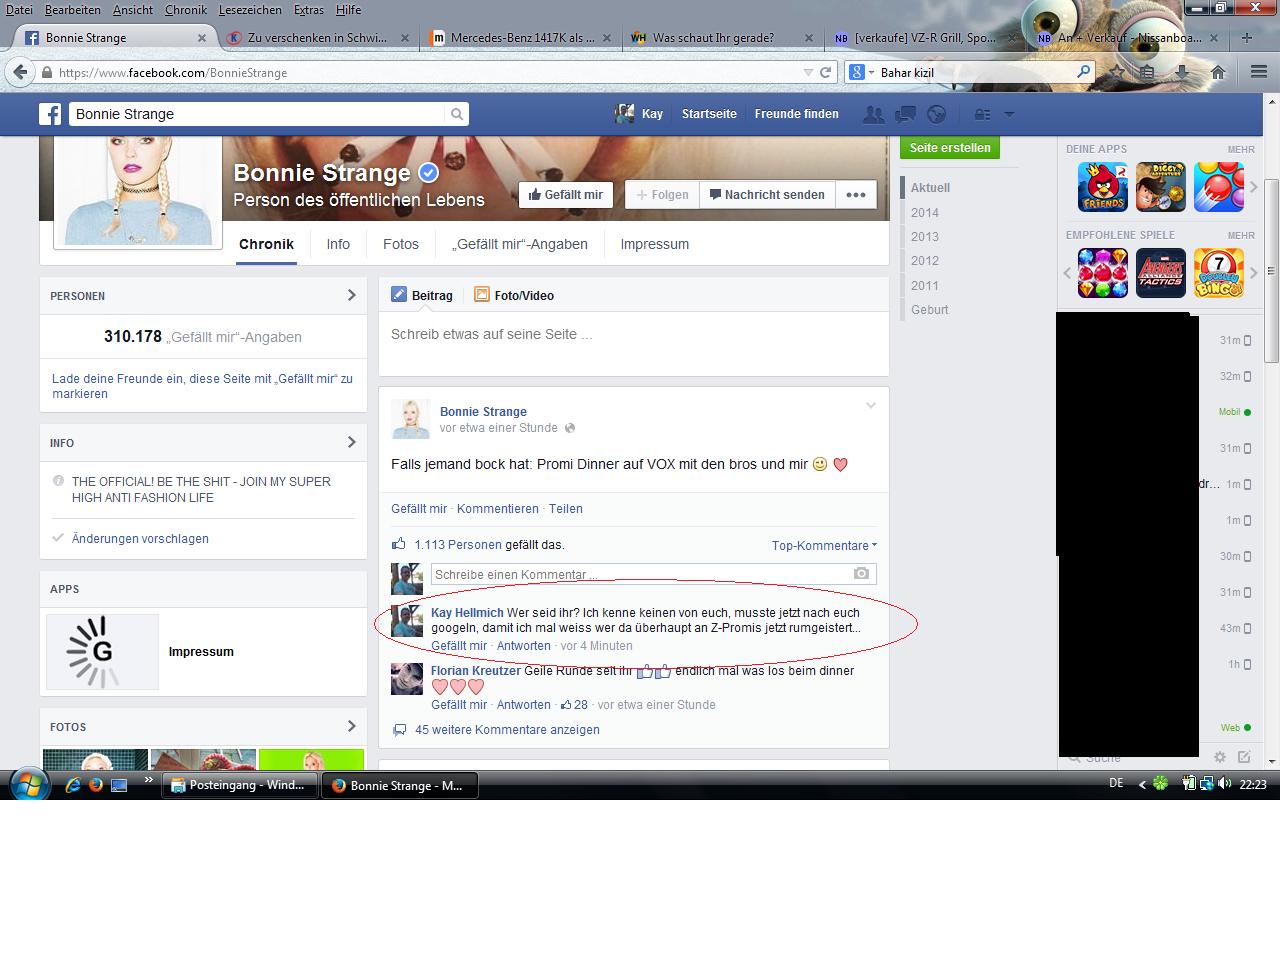Screen dimensions: 1280x960
Task: Click the 'Schreibe einen Kommentar' field
Action: pos(640,574)
